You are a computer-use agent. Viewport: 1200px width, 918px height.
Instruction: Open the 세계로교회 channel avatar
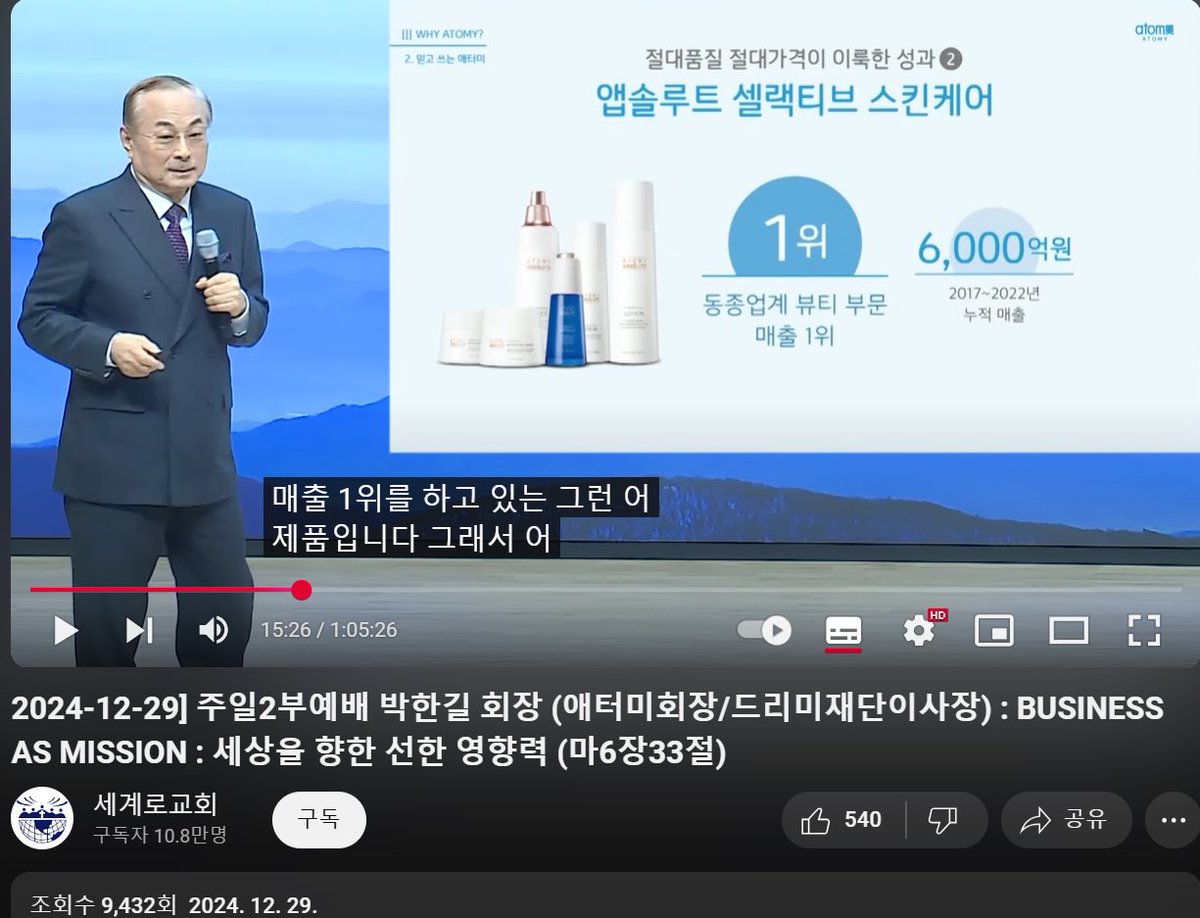click(42, 818)
